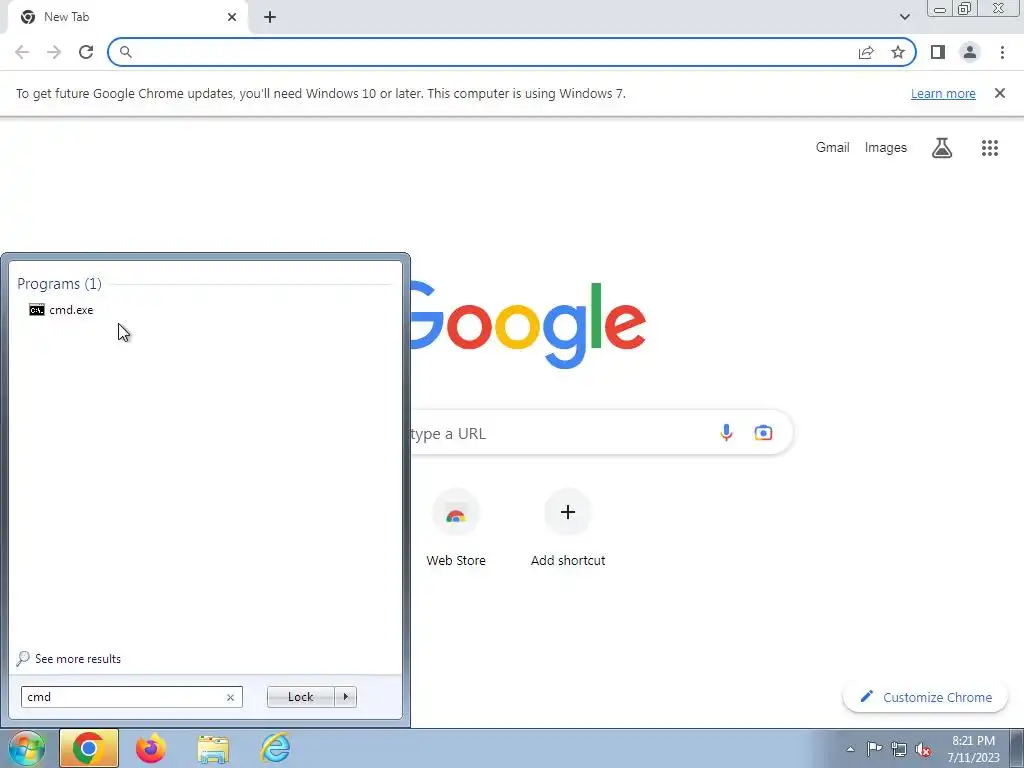This screenshot has width=1024, height=768.
Task: Start voice search with microphone icon
Action: click(x=726, y=432)
